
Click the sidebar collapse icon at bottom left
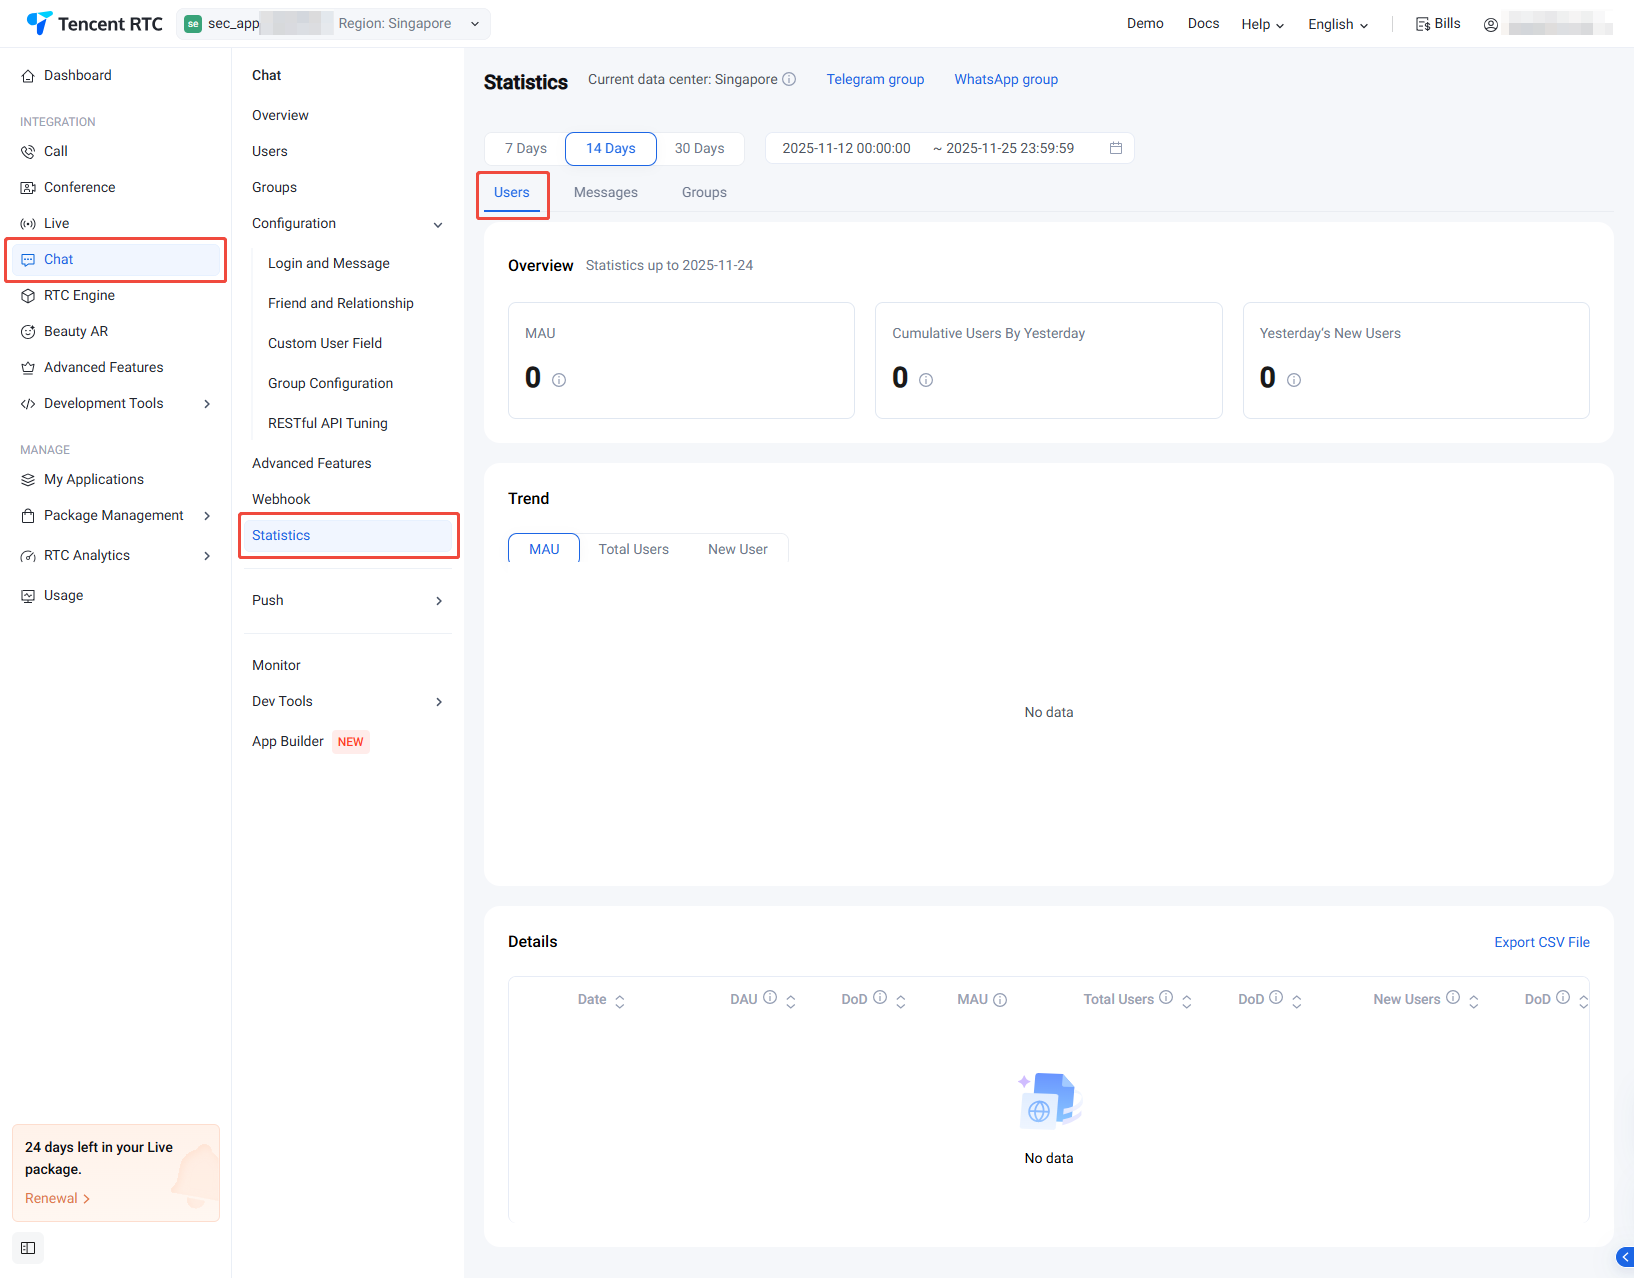tap(28, 1248)
